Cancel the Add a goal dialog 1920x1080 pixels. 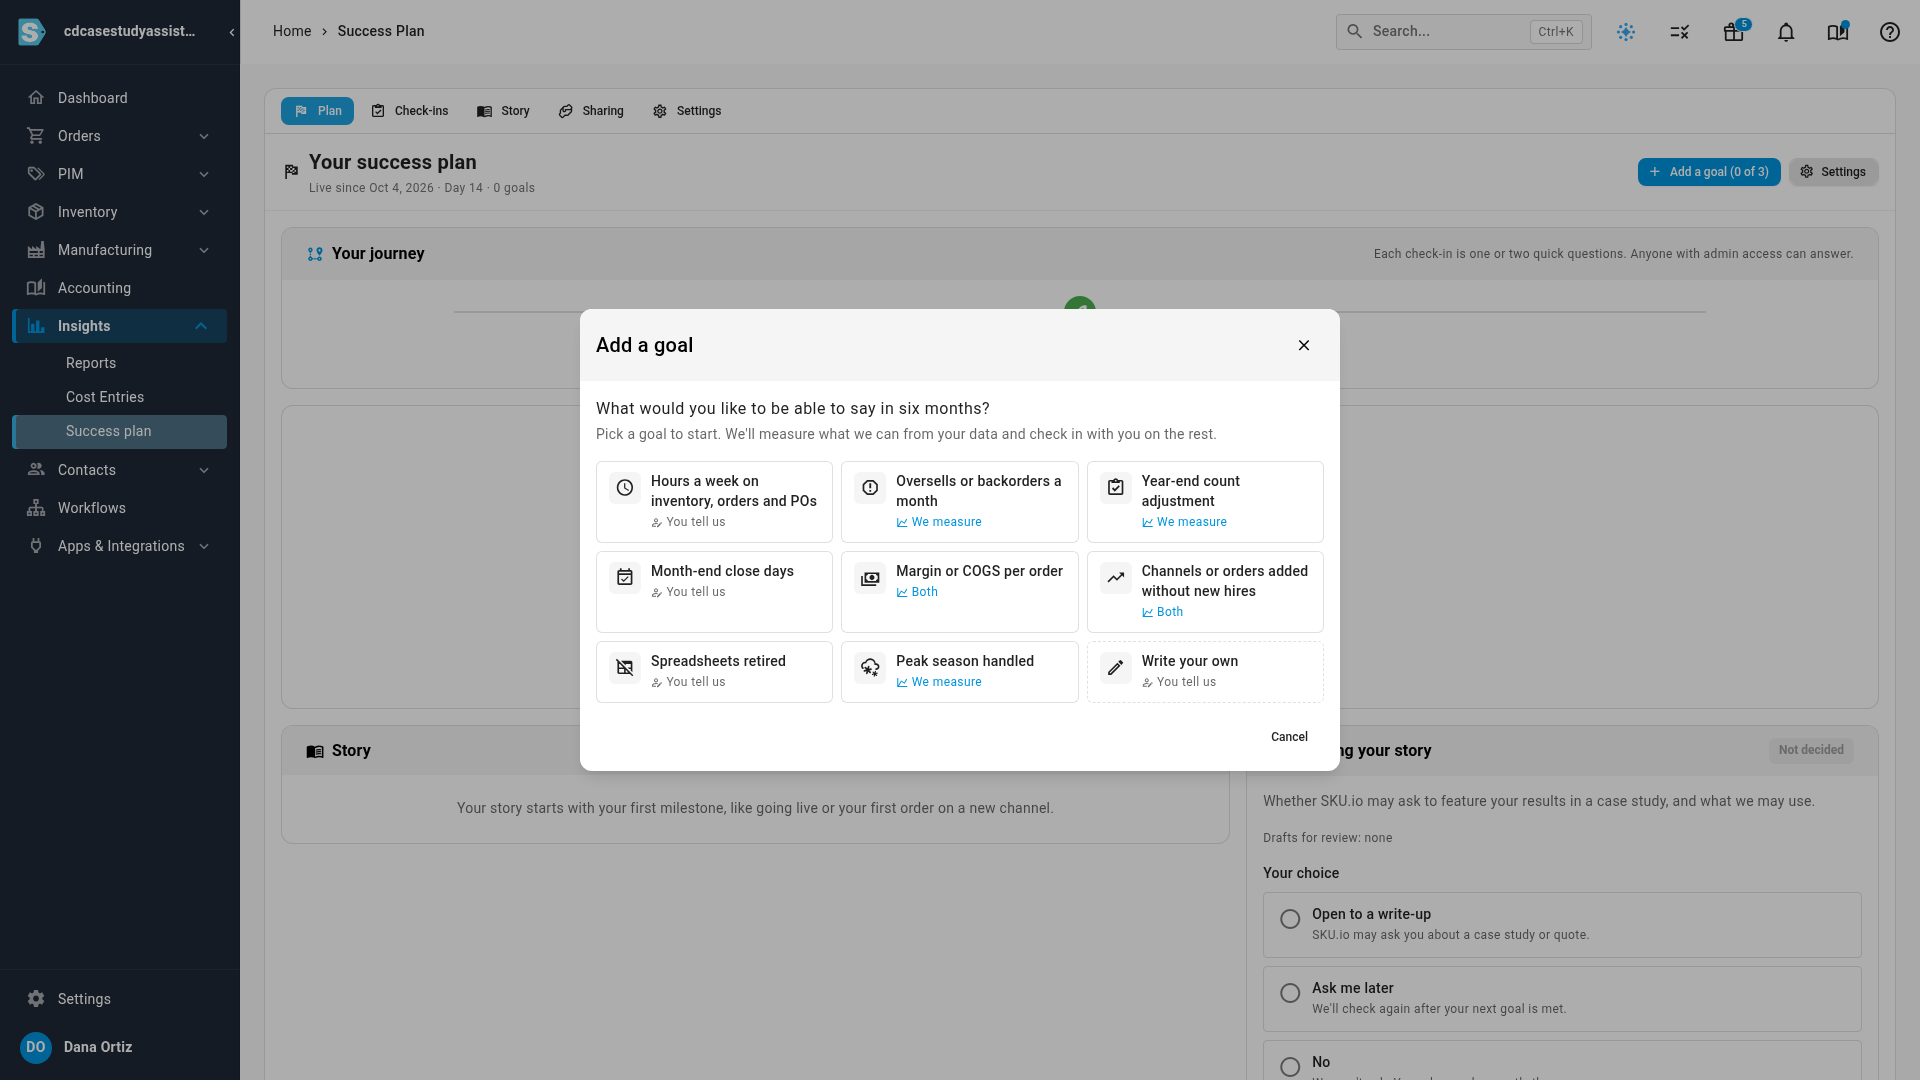pos(1289,737)
